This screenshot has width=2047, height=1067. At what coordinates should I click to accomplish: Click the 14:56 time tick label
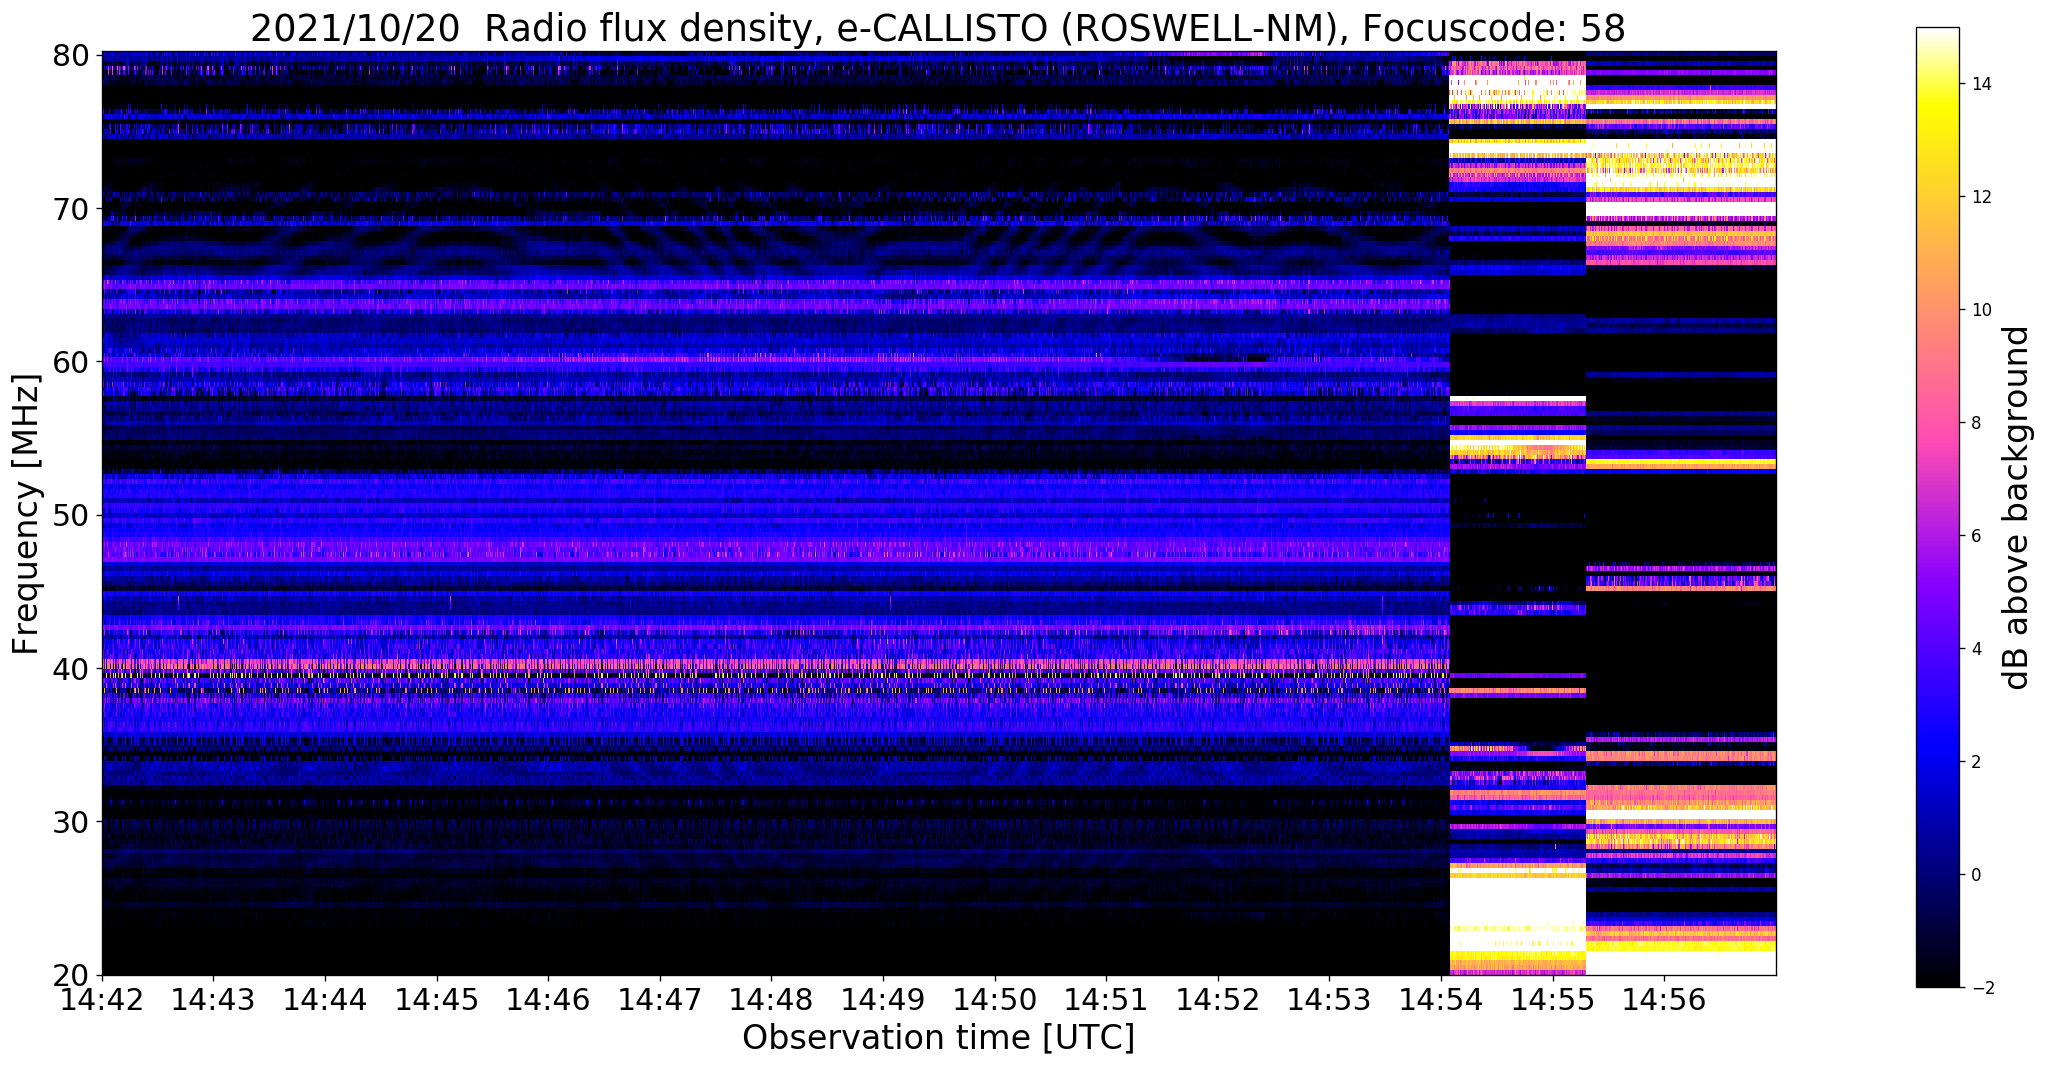[1664, 999]
